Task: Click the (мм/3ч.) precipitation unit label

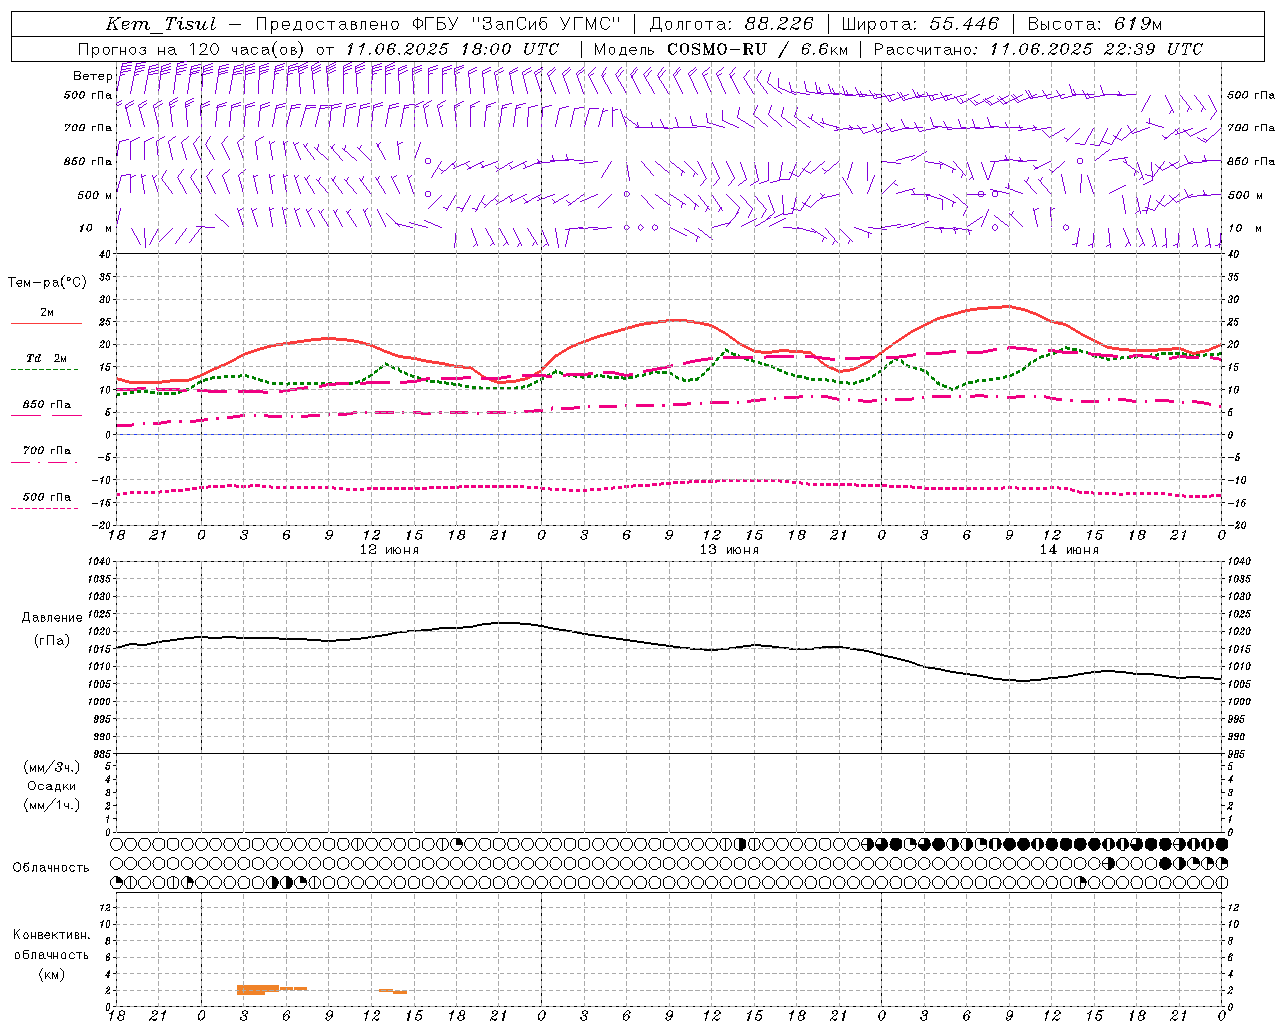Action: click(52, 767)
